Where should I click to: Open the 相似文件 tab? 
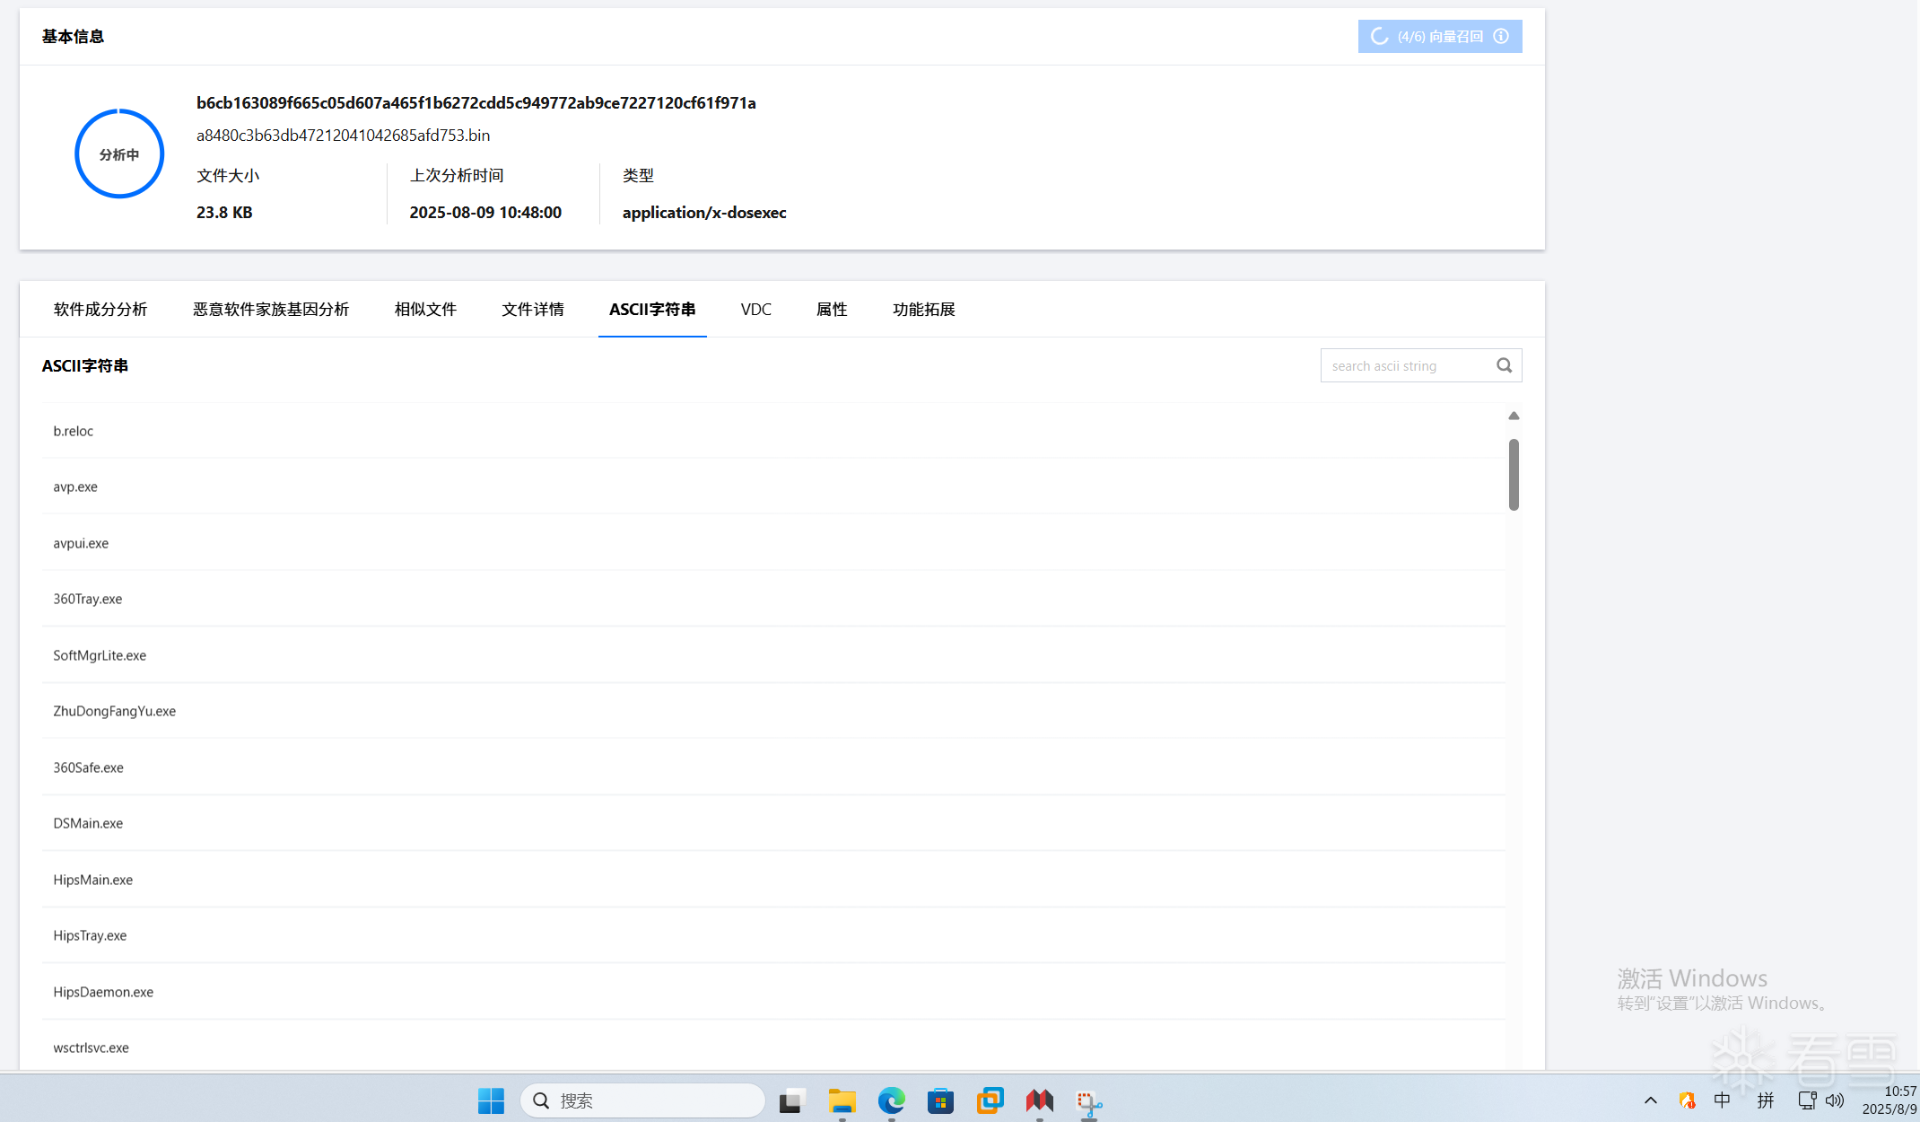point(425,310)
